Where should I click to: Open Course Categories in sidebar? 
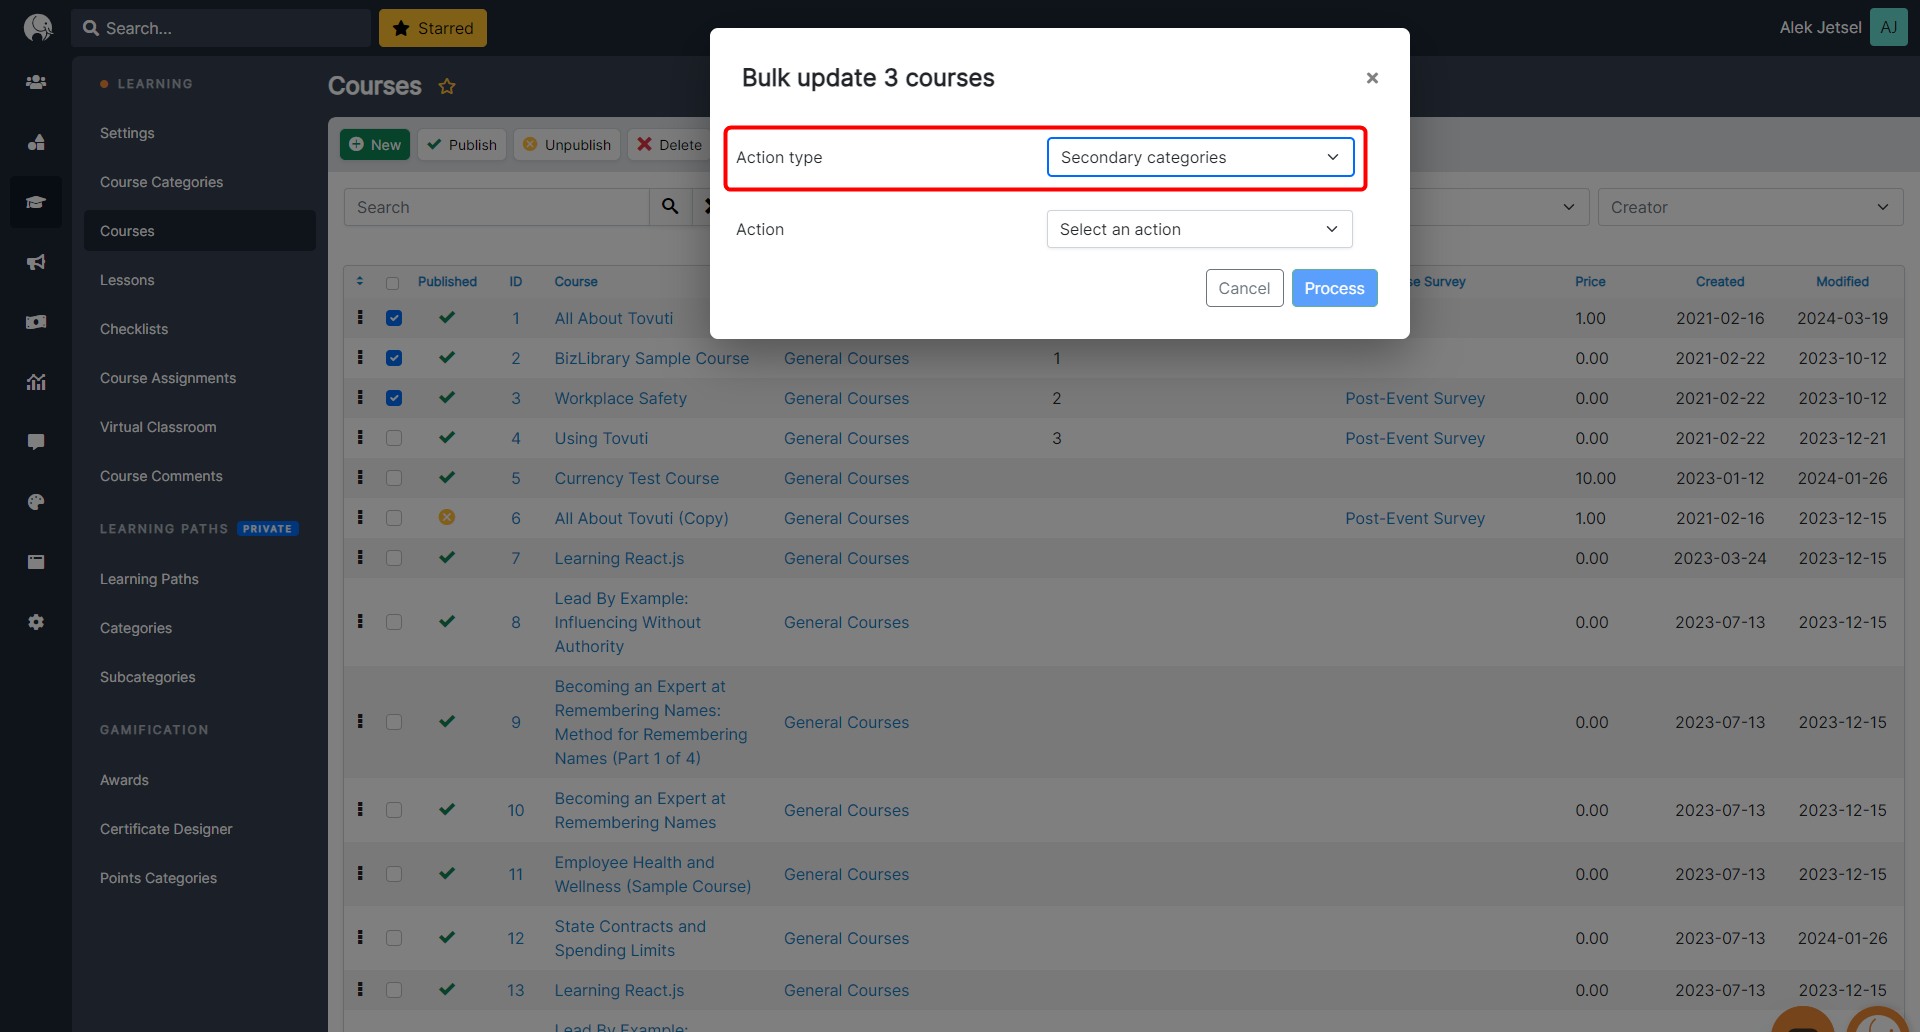point(161,182)
